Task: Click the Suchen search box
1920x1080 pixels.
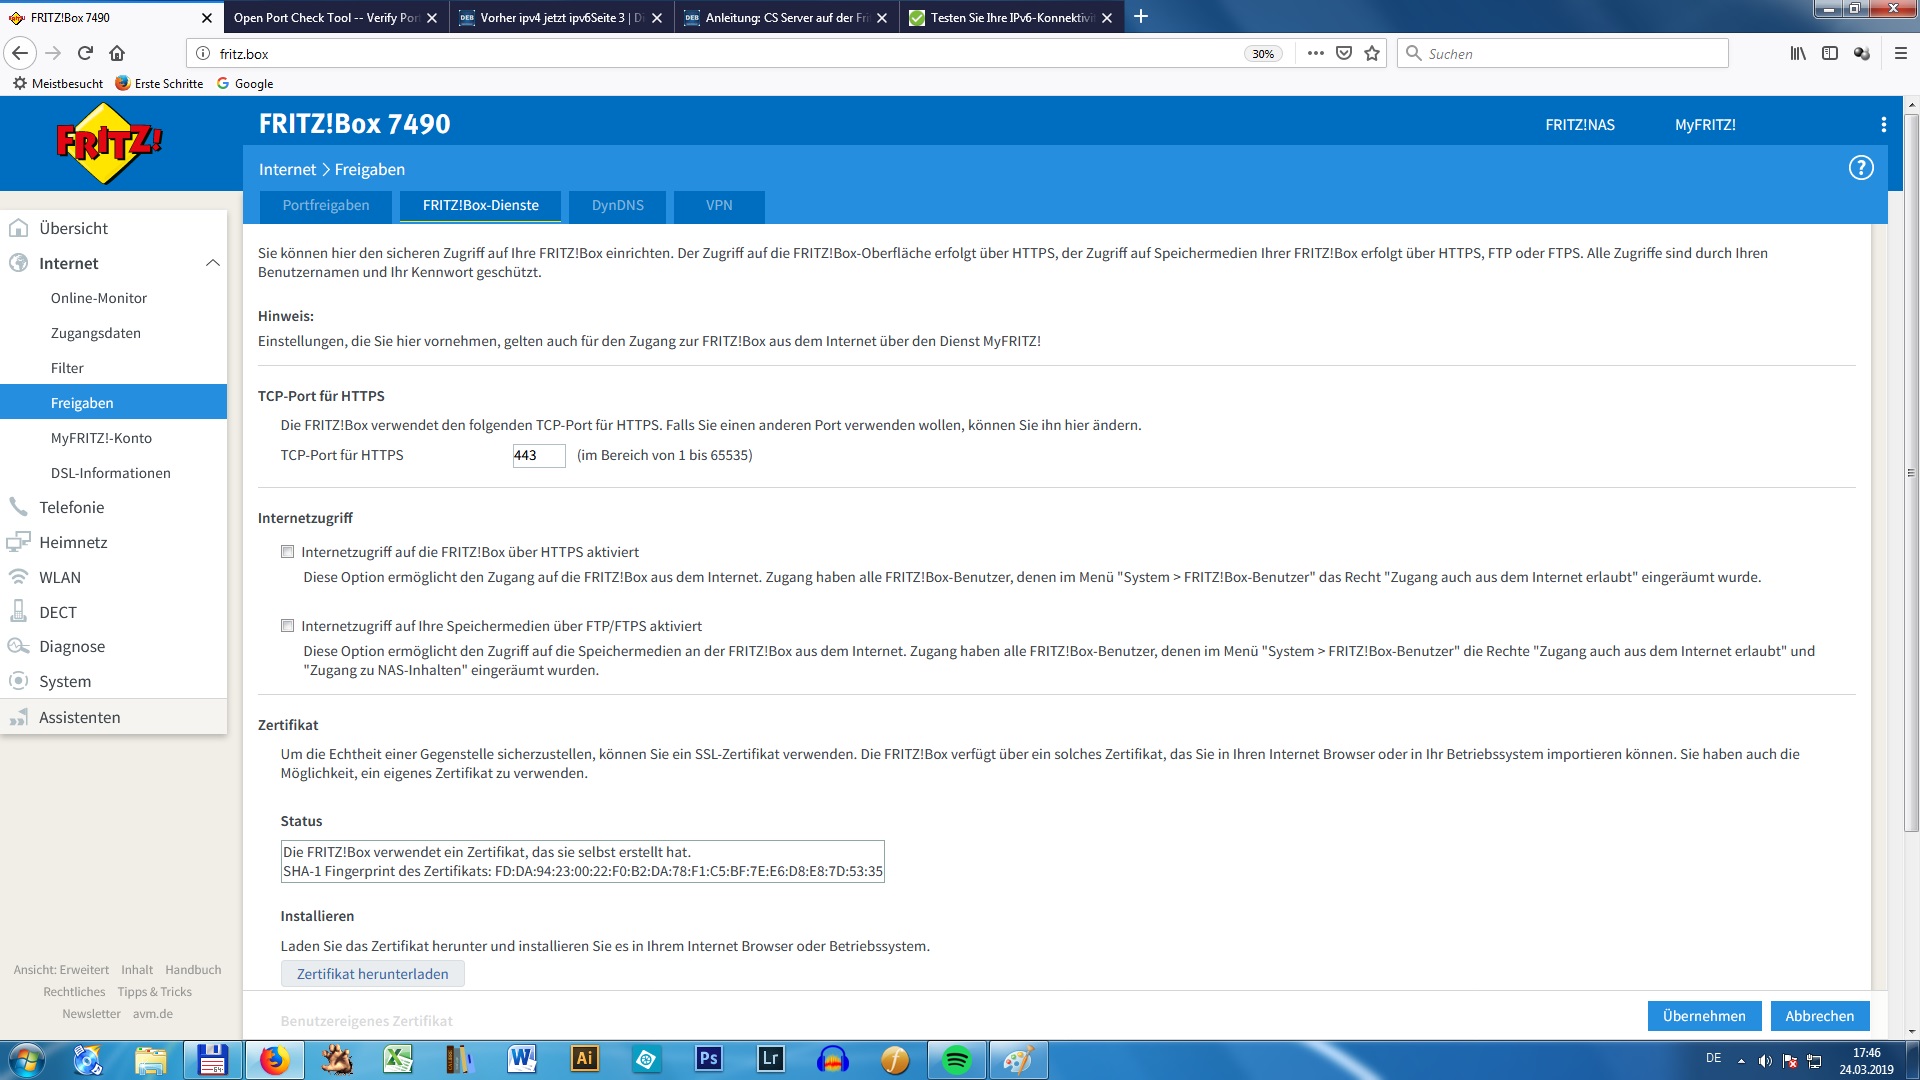Action: click(x=1563, y=53)
